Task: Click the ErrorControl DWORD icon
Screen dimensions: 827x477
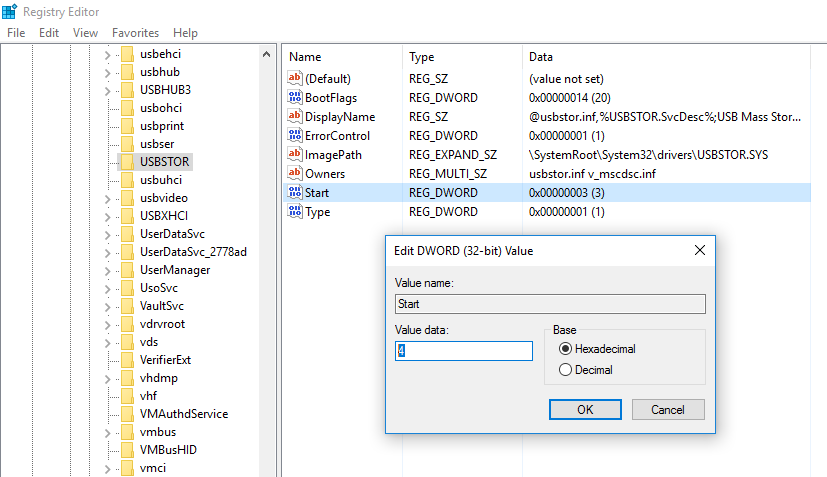Action: tap(295, 136)
